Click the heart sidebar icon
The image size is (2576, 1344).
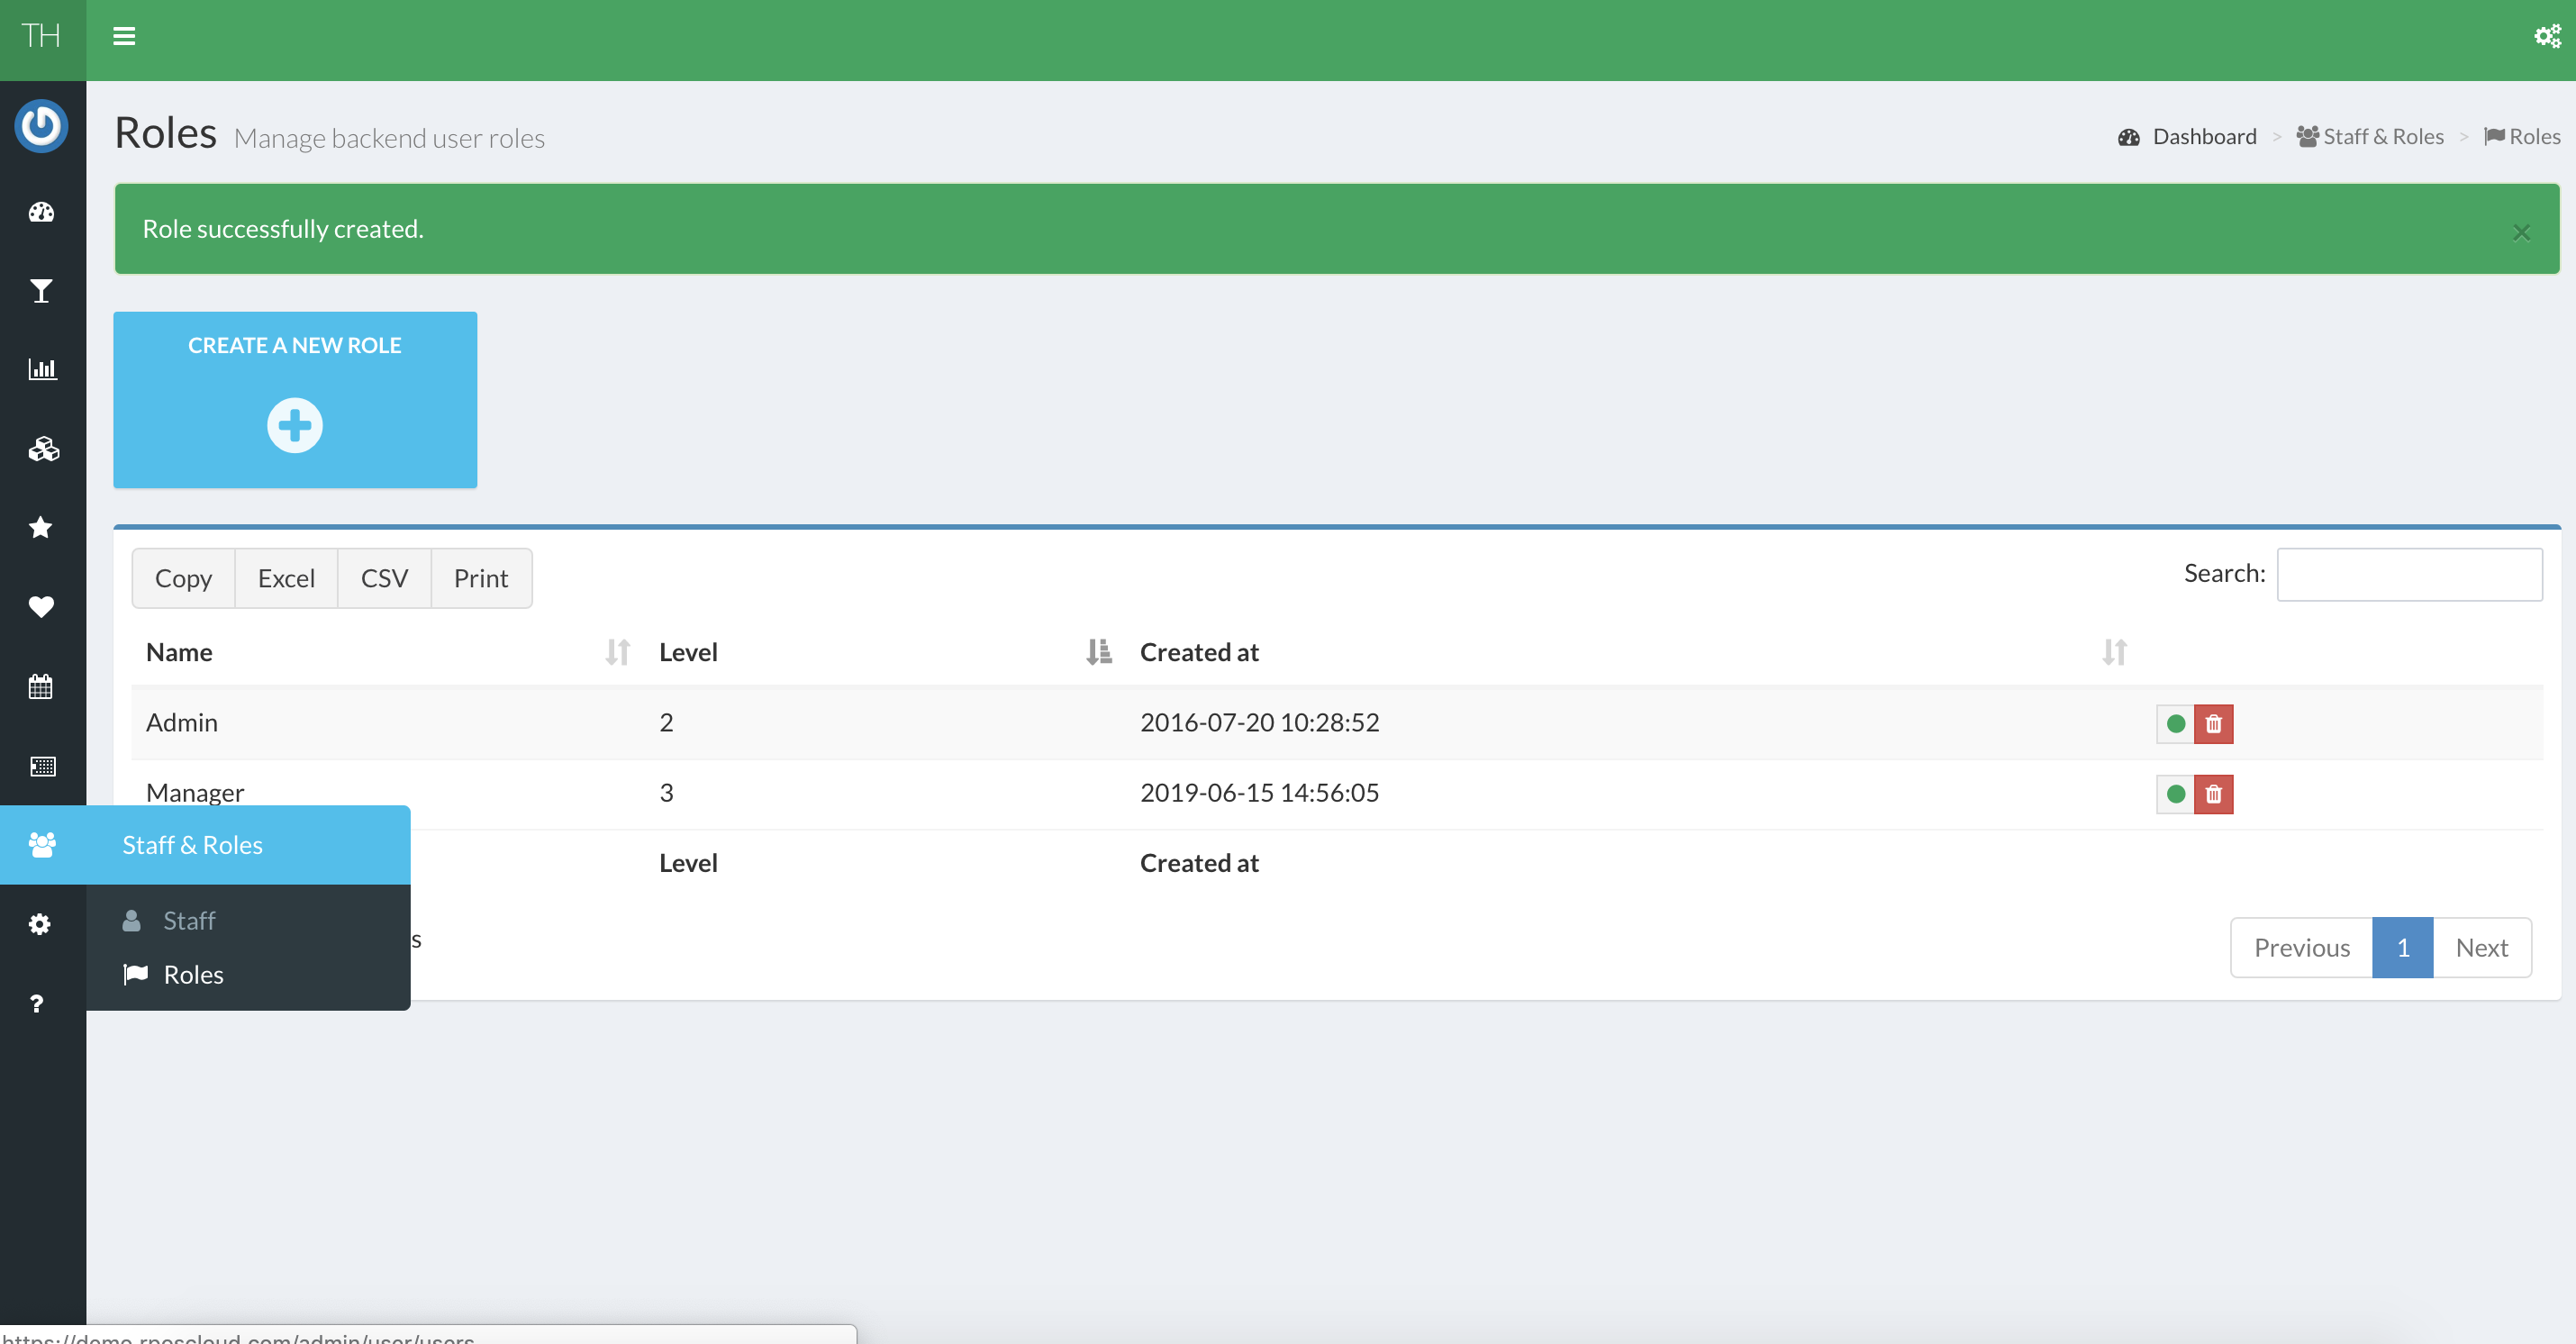pyautogui.click(x=41, y=606)
